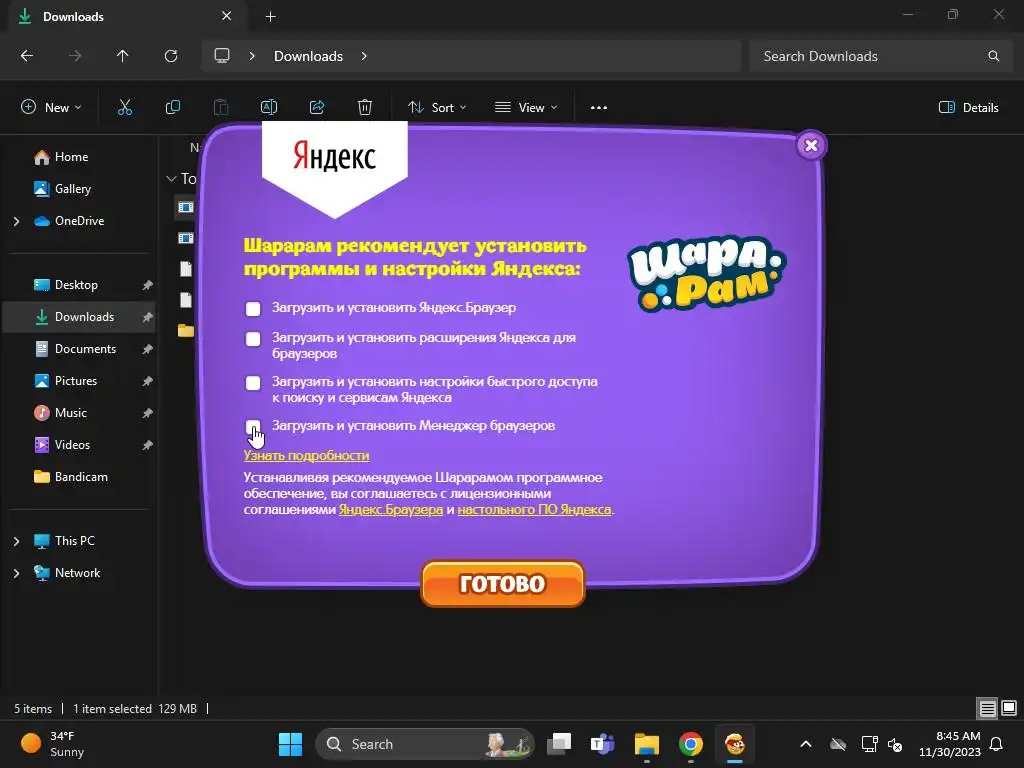Open the Bandicam folder in sidebar

(x=81, y=477)
